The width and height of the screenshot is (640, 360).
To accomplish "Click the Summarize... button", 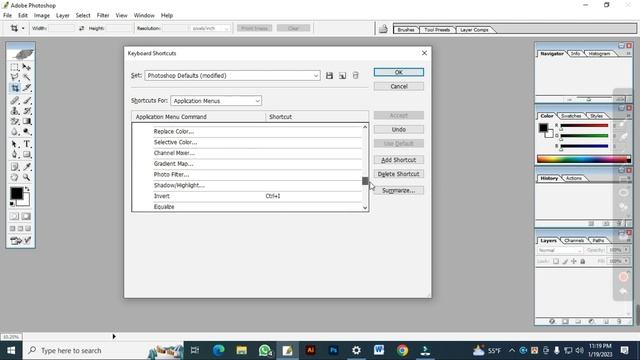I will coord(399,191).
